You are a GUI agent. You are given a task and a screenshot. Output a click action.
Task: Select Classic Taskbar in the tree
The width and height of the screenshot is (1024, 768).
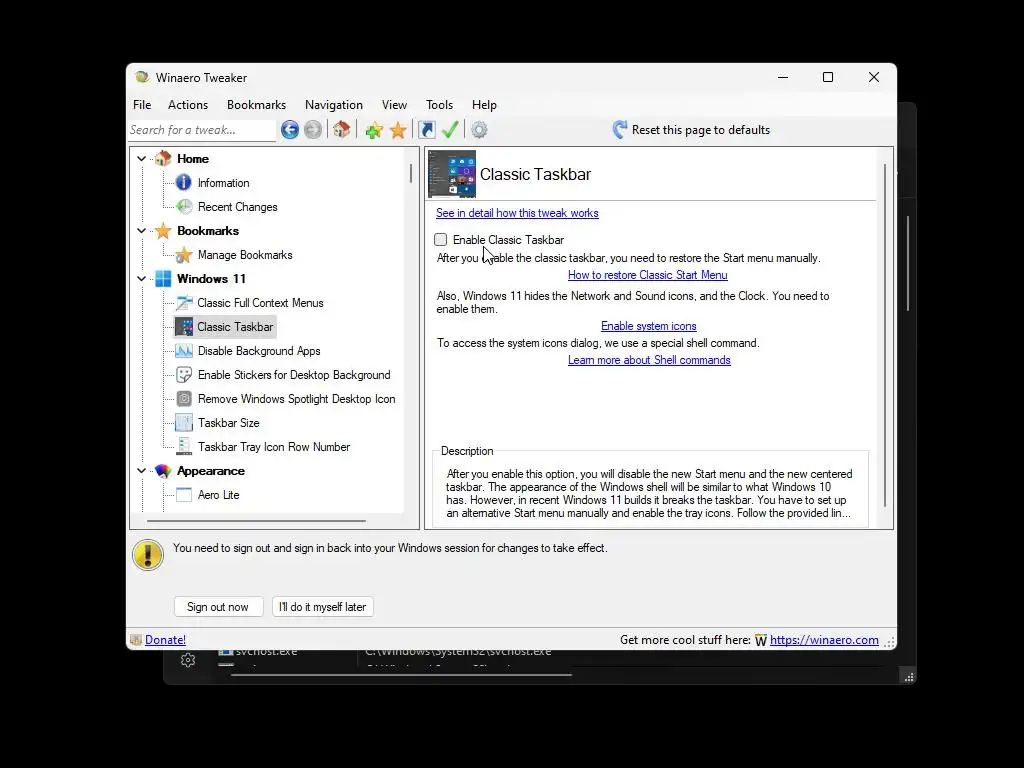pos(235,327)
